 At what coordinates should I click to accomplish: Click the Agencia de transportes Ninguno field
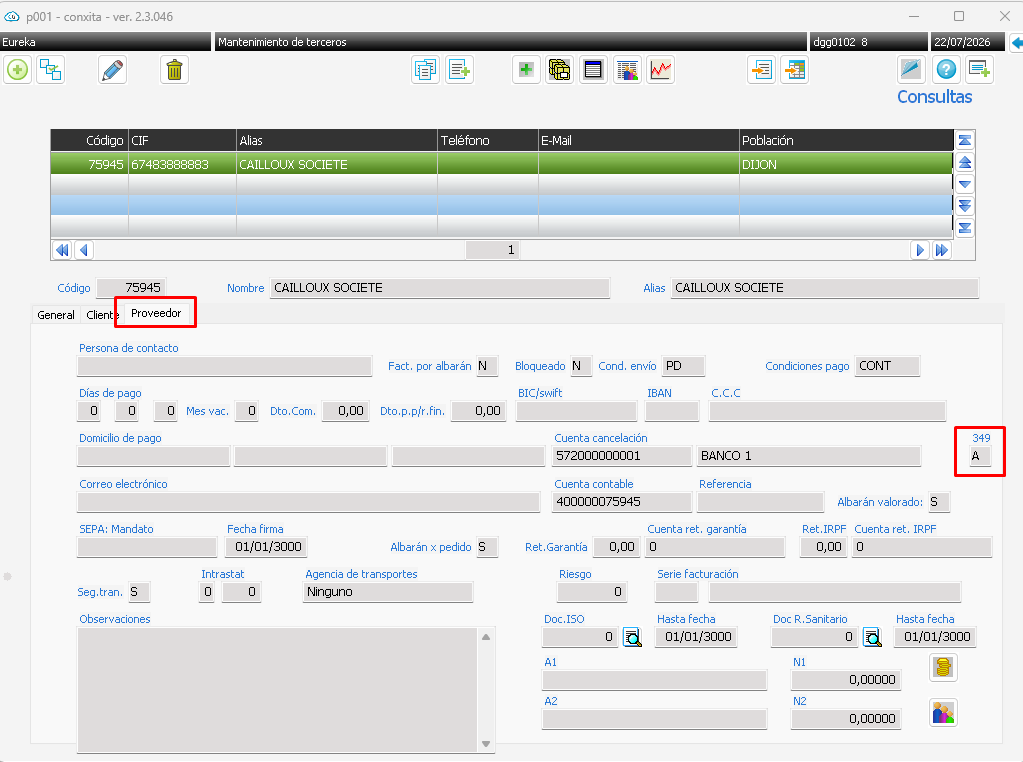coord(388,592)
